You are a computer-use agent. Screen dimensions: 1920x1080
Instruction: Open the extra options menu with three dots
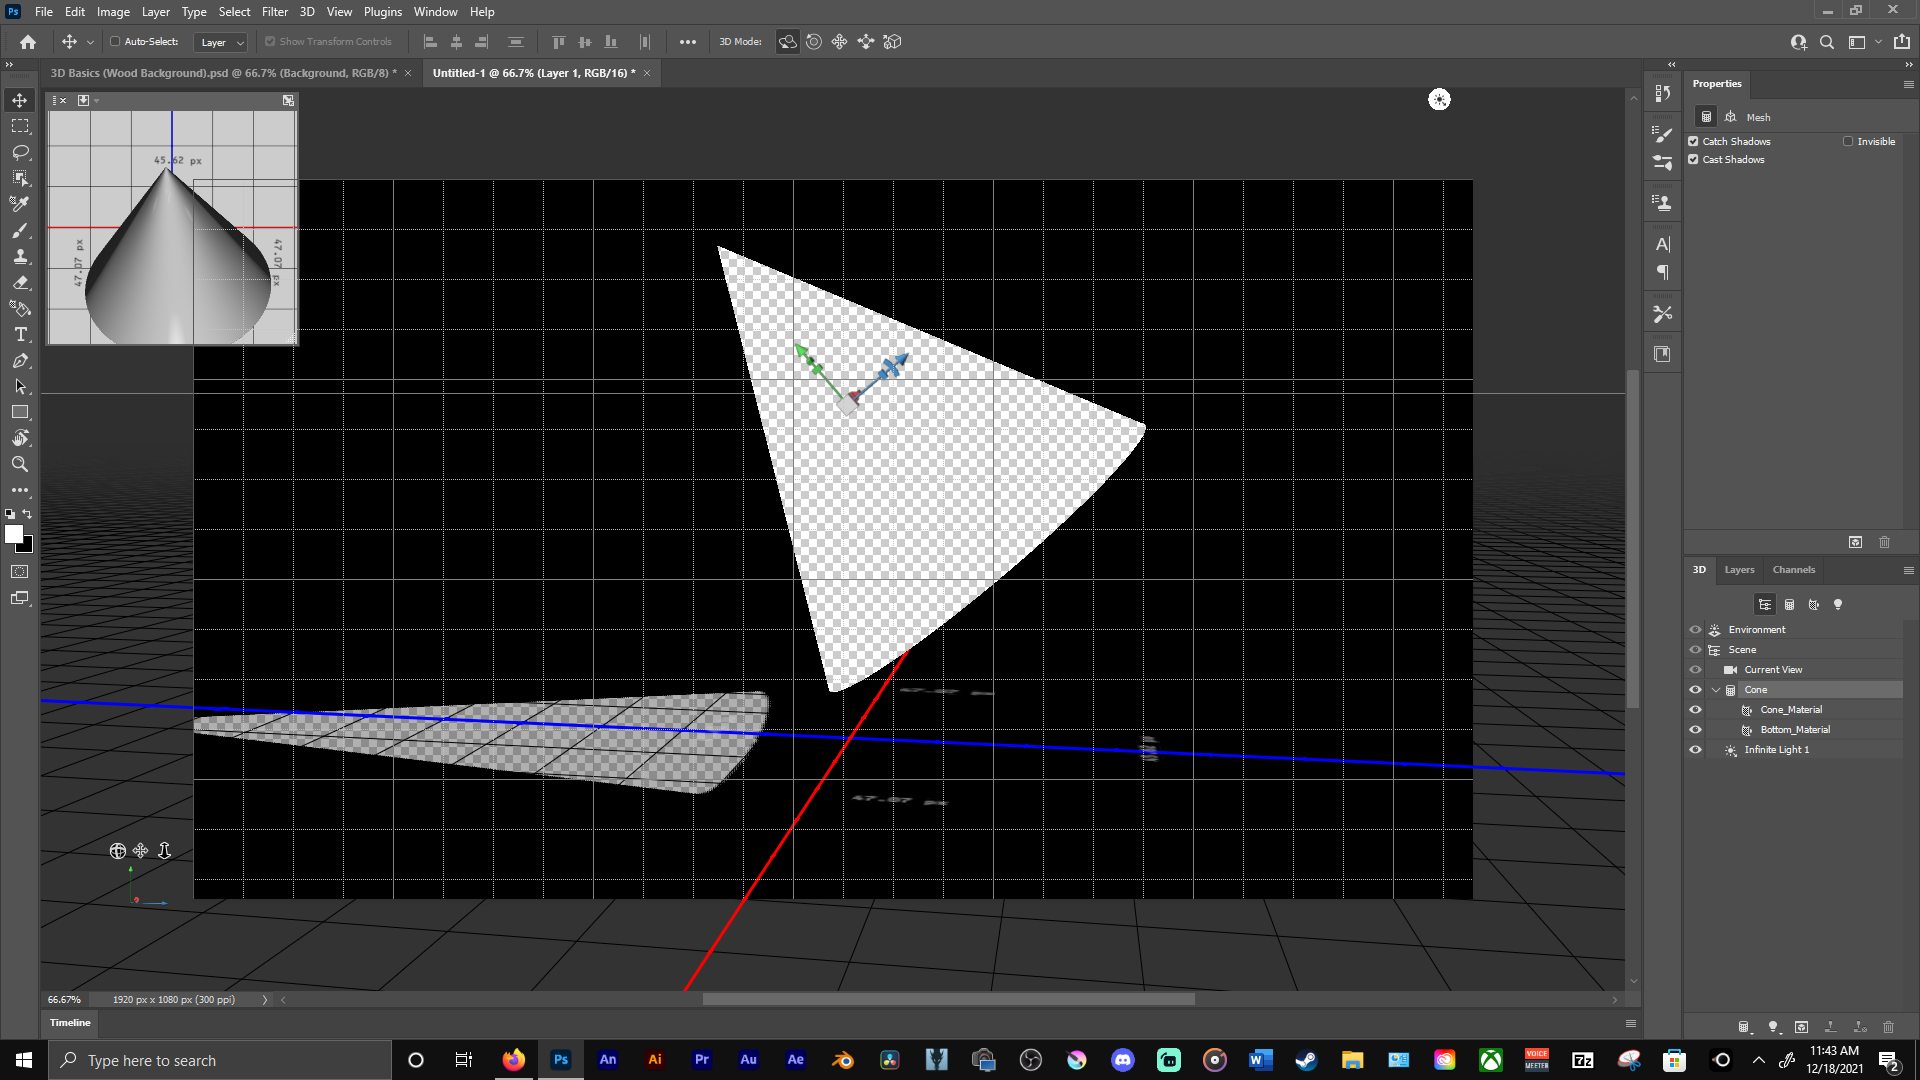[x=688, y=41]
